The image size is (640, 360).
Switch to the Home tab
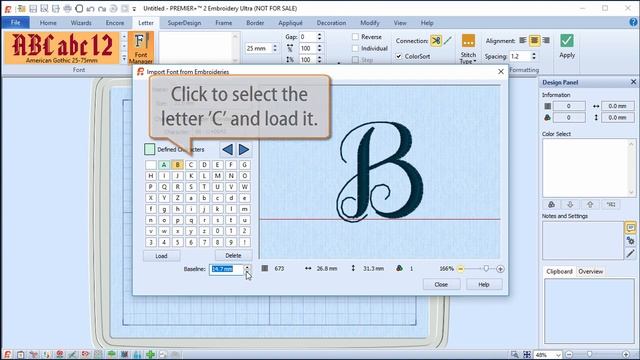[x=48, y=23]
